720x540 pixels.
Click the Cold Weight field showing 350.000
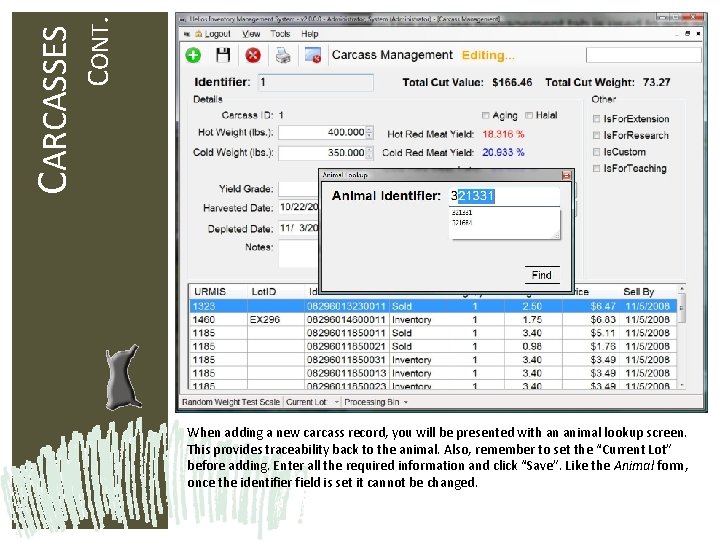tap(321, 153)
